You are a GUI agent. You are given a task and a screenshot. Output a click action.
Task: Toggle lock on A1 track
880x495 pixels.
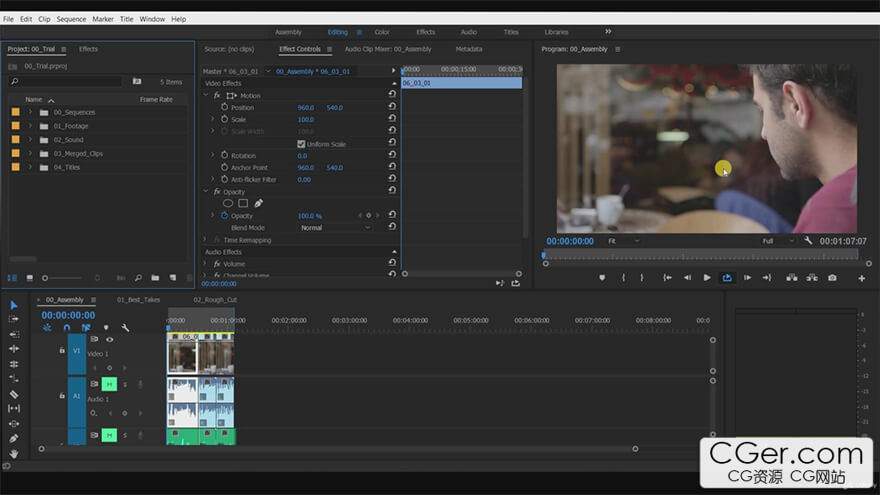(x=62, y=396)
